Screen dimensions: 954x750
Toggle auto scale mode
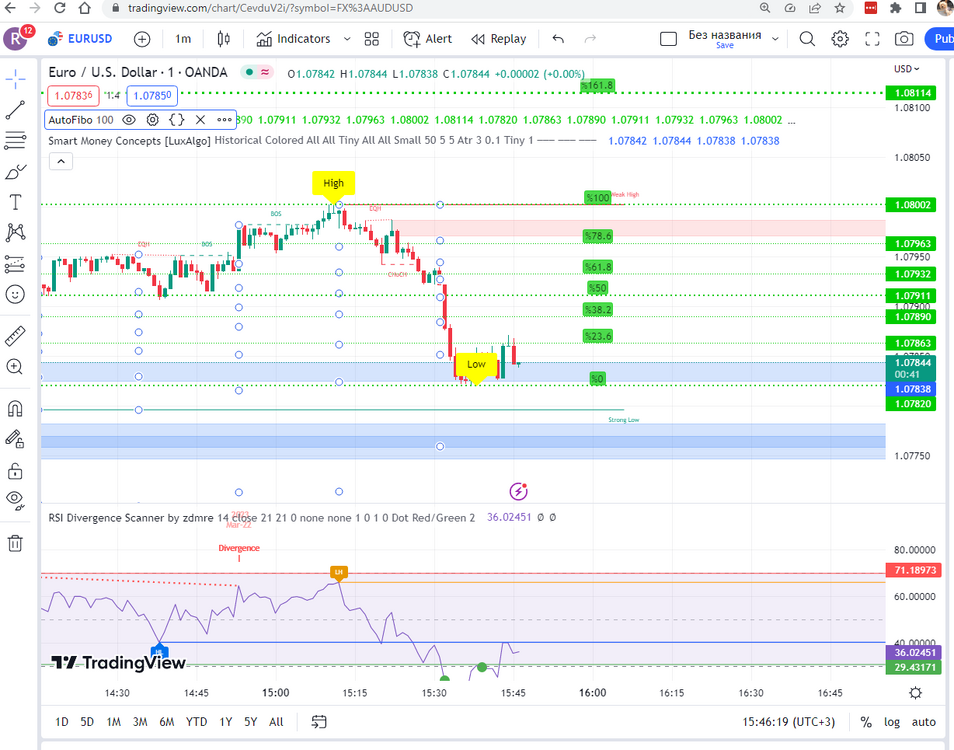(x=924, y=722)
